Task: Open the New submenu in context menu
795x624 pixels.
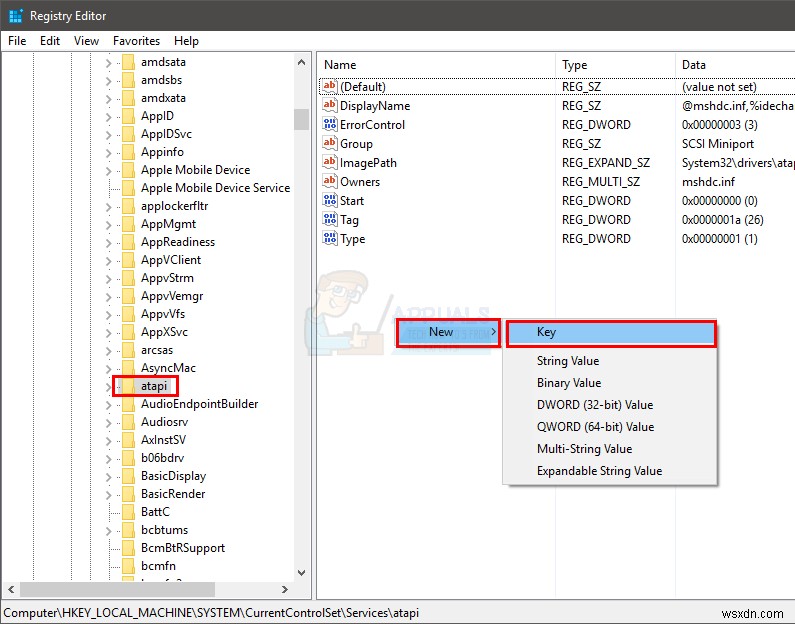Action: pyautogui.click(x=448, y=333)
